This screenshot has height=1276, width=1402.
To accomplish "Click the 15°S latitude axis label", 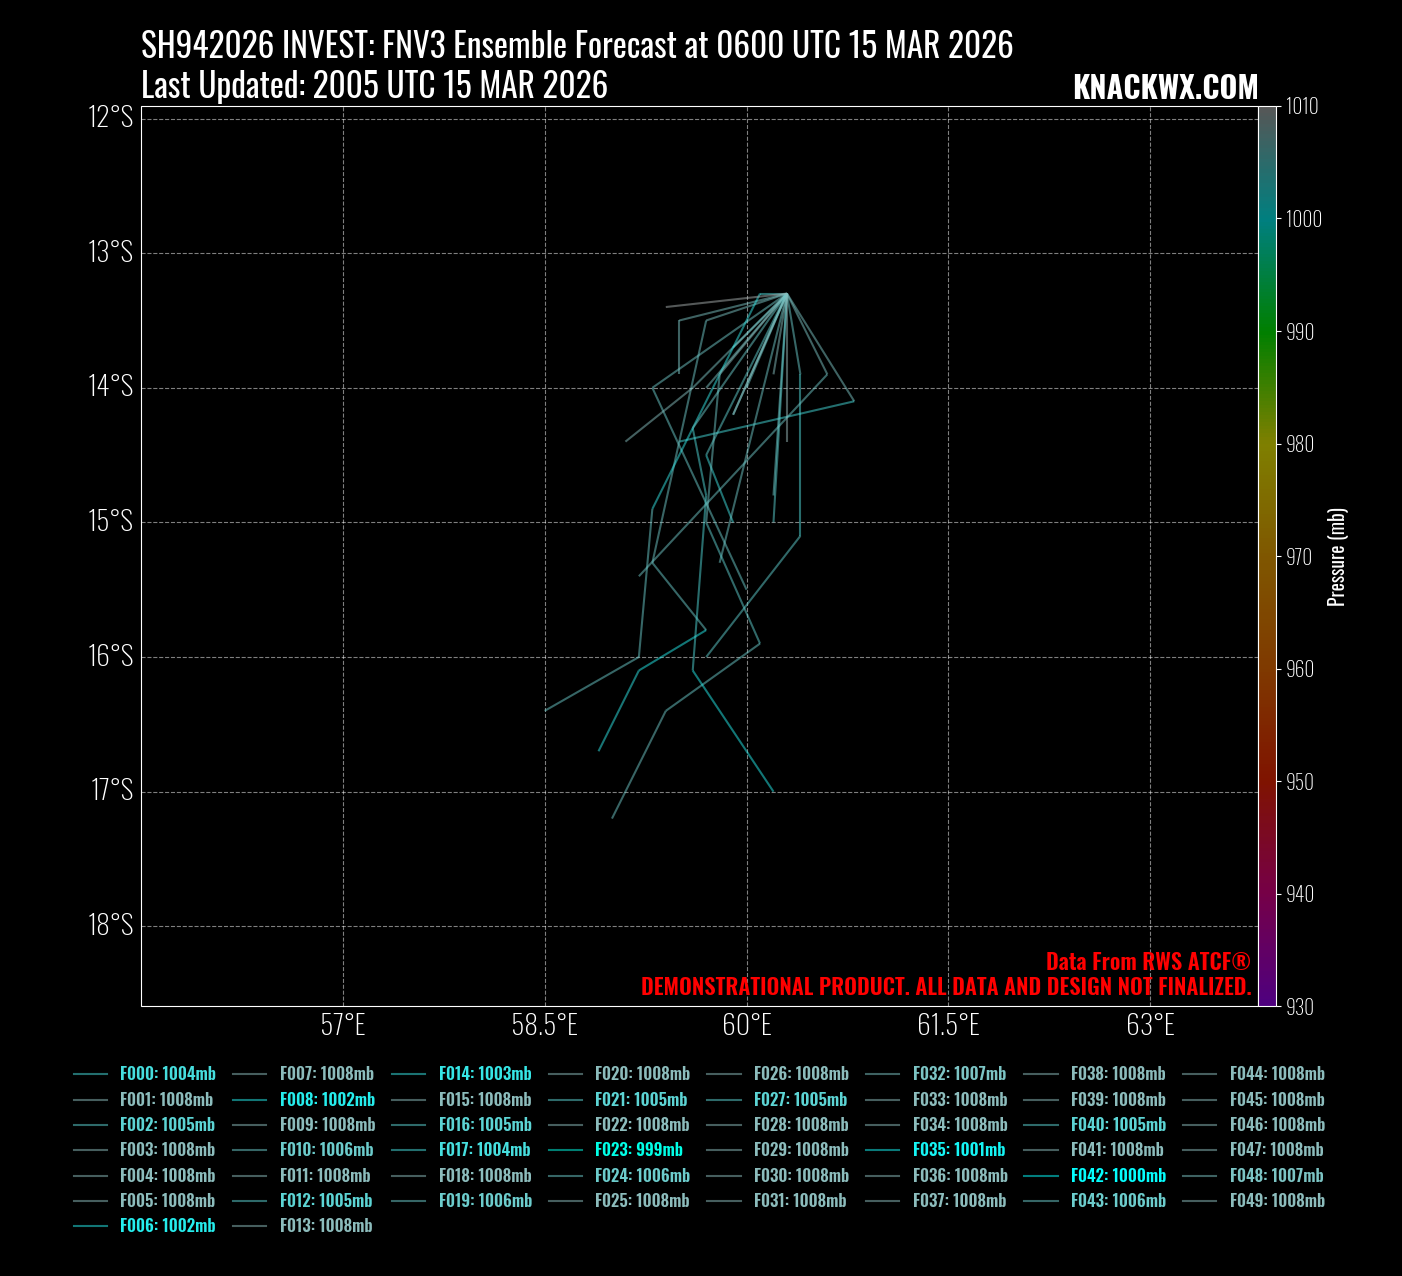I will [110, 521].
